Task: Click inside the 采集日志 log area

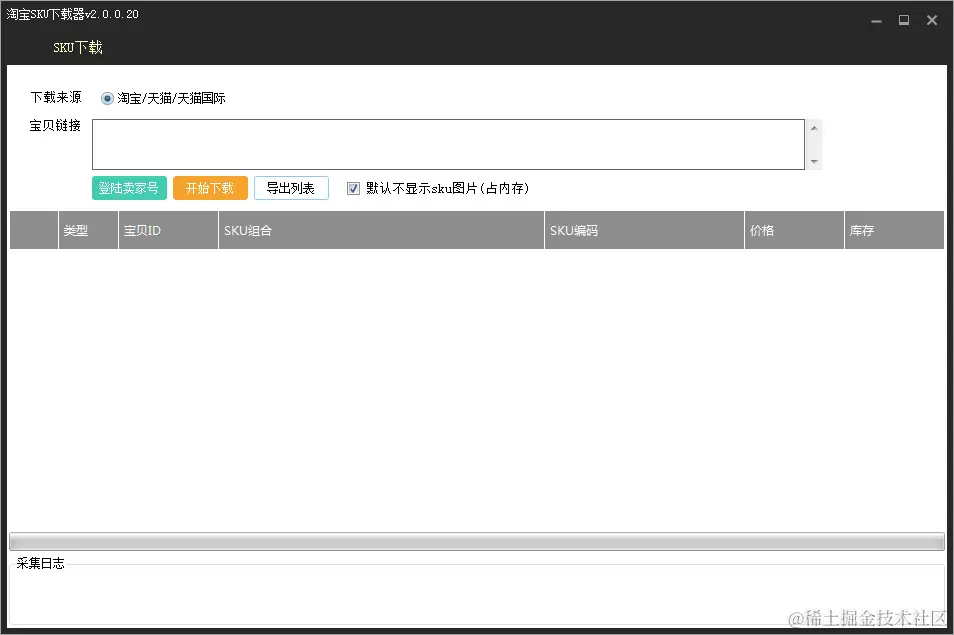Action: tap(477, 596)
